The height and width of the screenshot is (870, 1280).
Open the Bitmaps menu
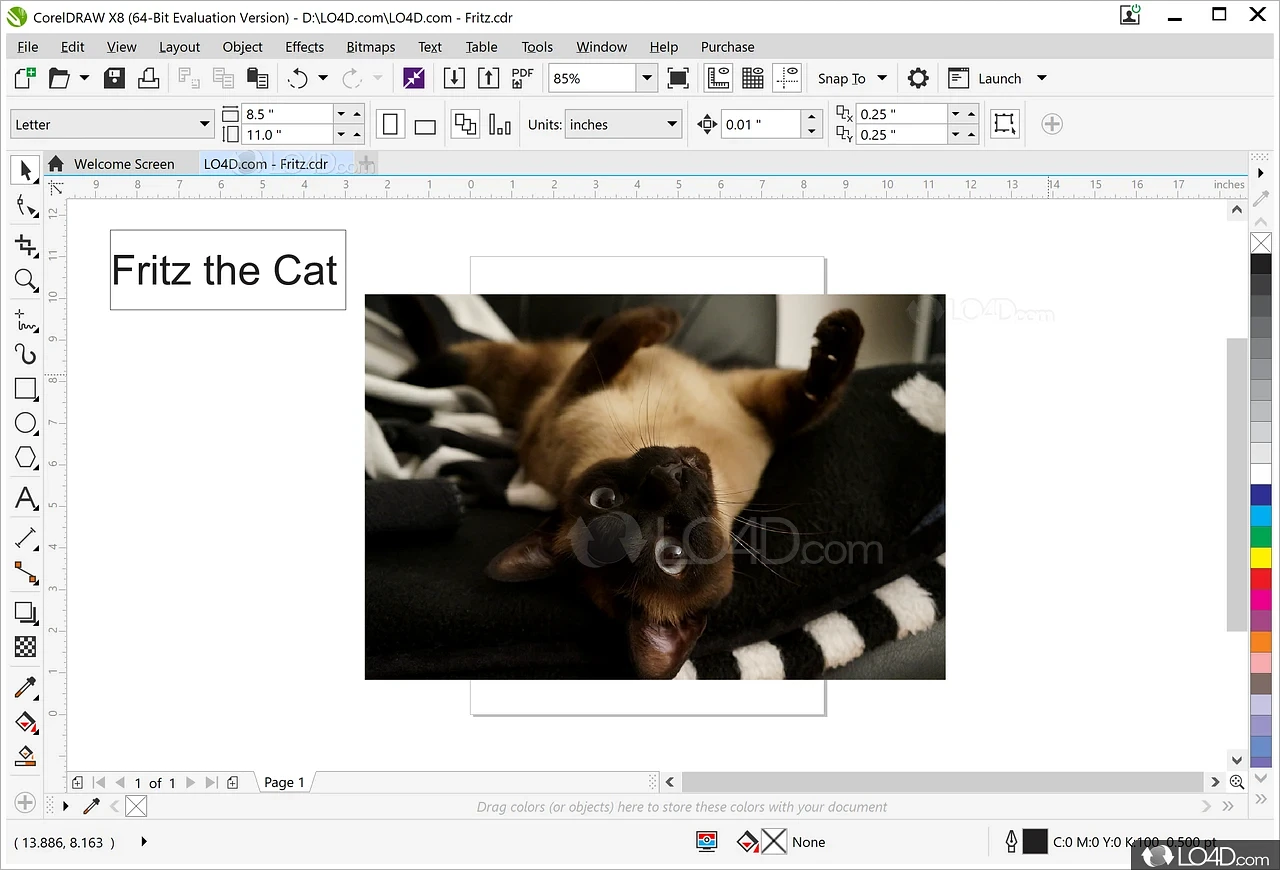coord(370,46)
